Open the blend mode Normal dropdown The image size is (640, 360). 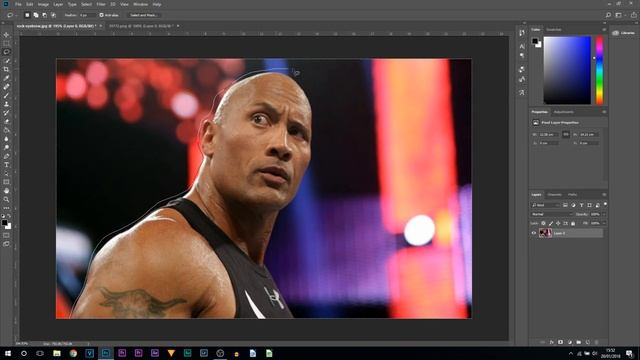[x=551, y=214]
